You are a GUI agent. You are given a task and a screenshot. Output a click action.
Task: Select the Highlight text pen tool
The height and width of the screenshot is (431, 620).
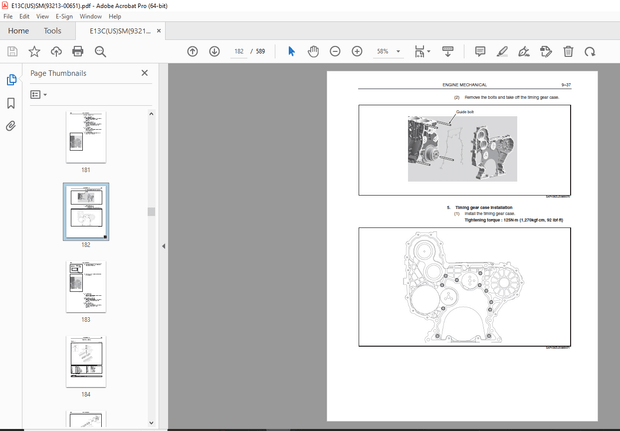(502, 51)
